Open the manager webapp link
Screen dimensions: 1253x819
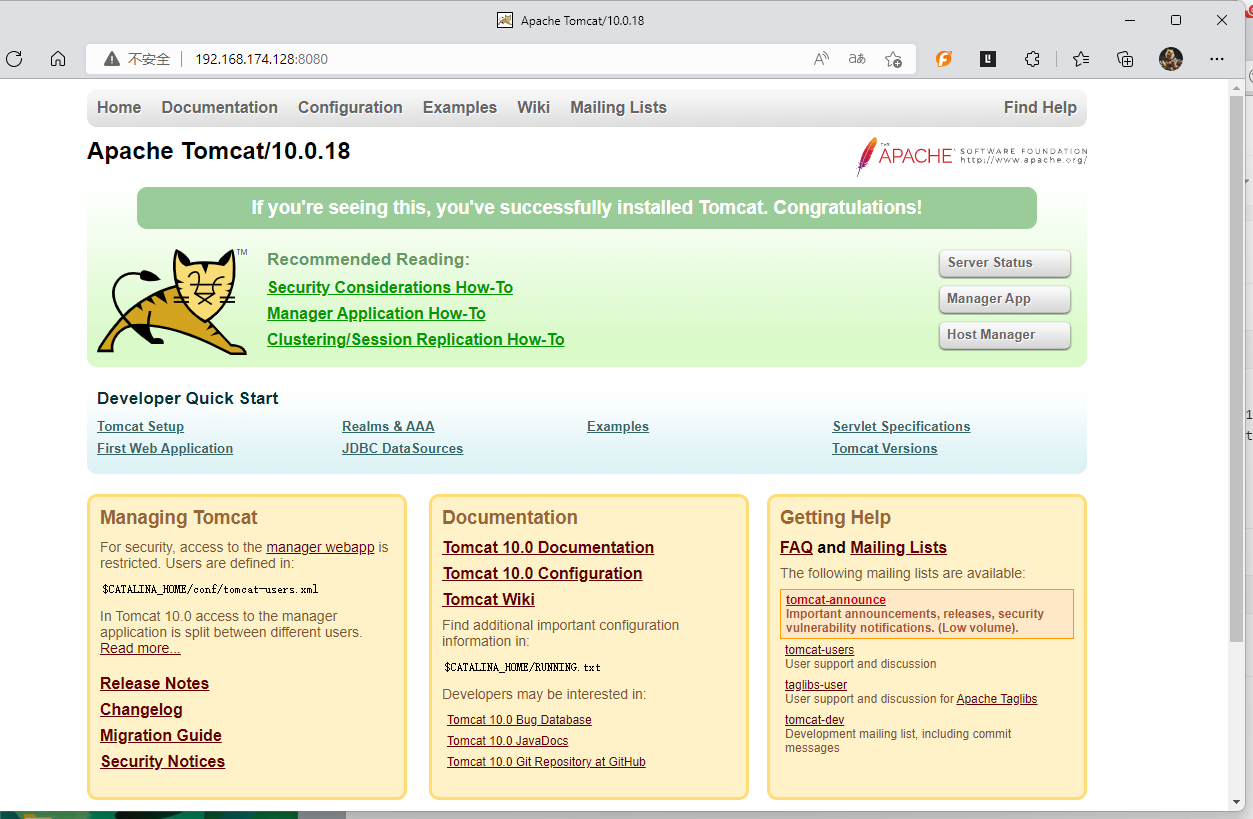320,548
